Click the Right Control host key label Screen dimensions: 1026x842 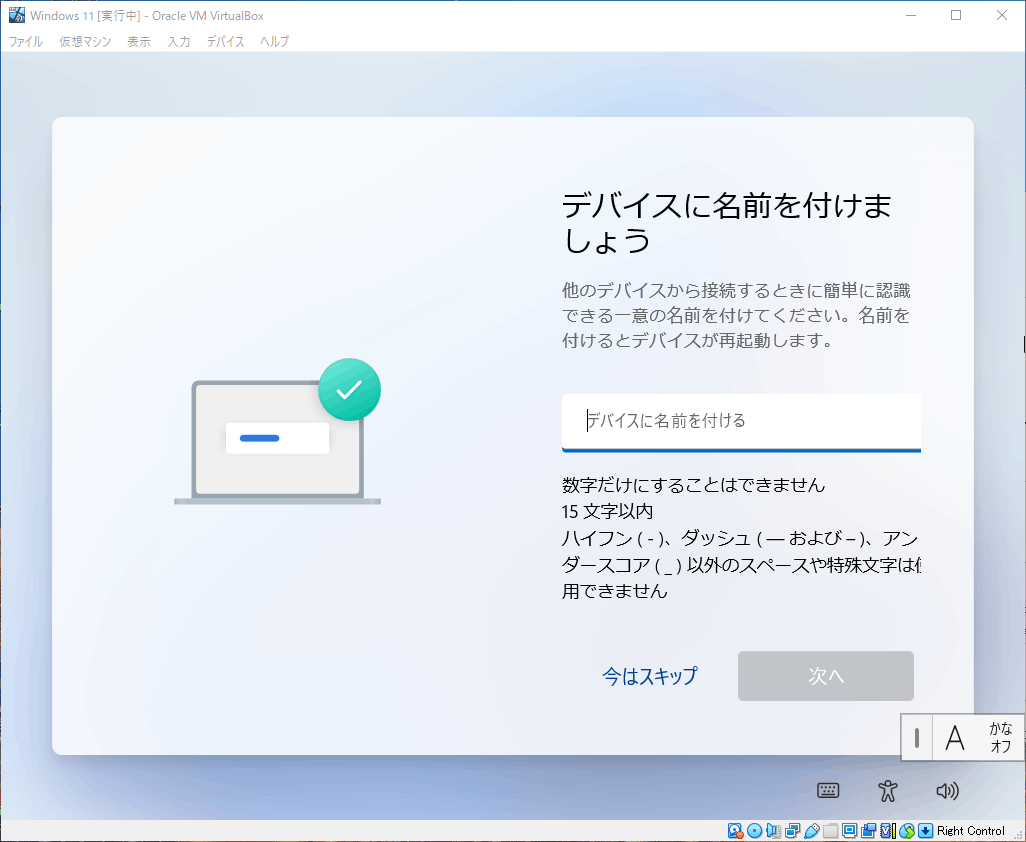point(970,831)
